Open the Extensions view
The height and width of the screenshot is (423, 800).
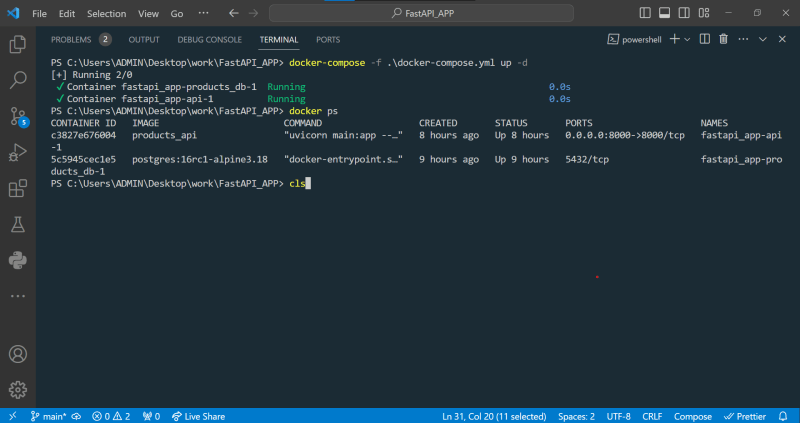[x=18, y=188]
